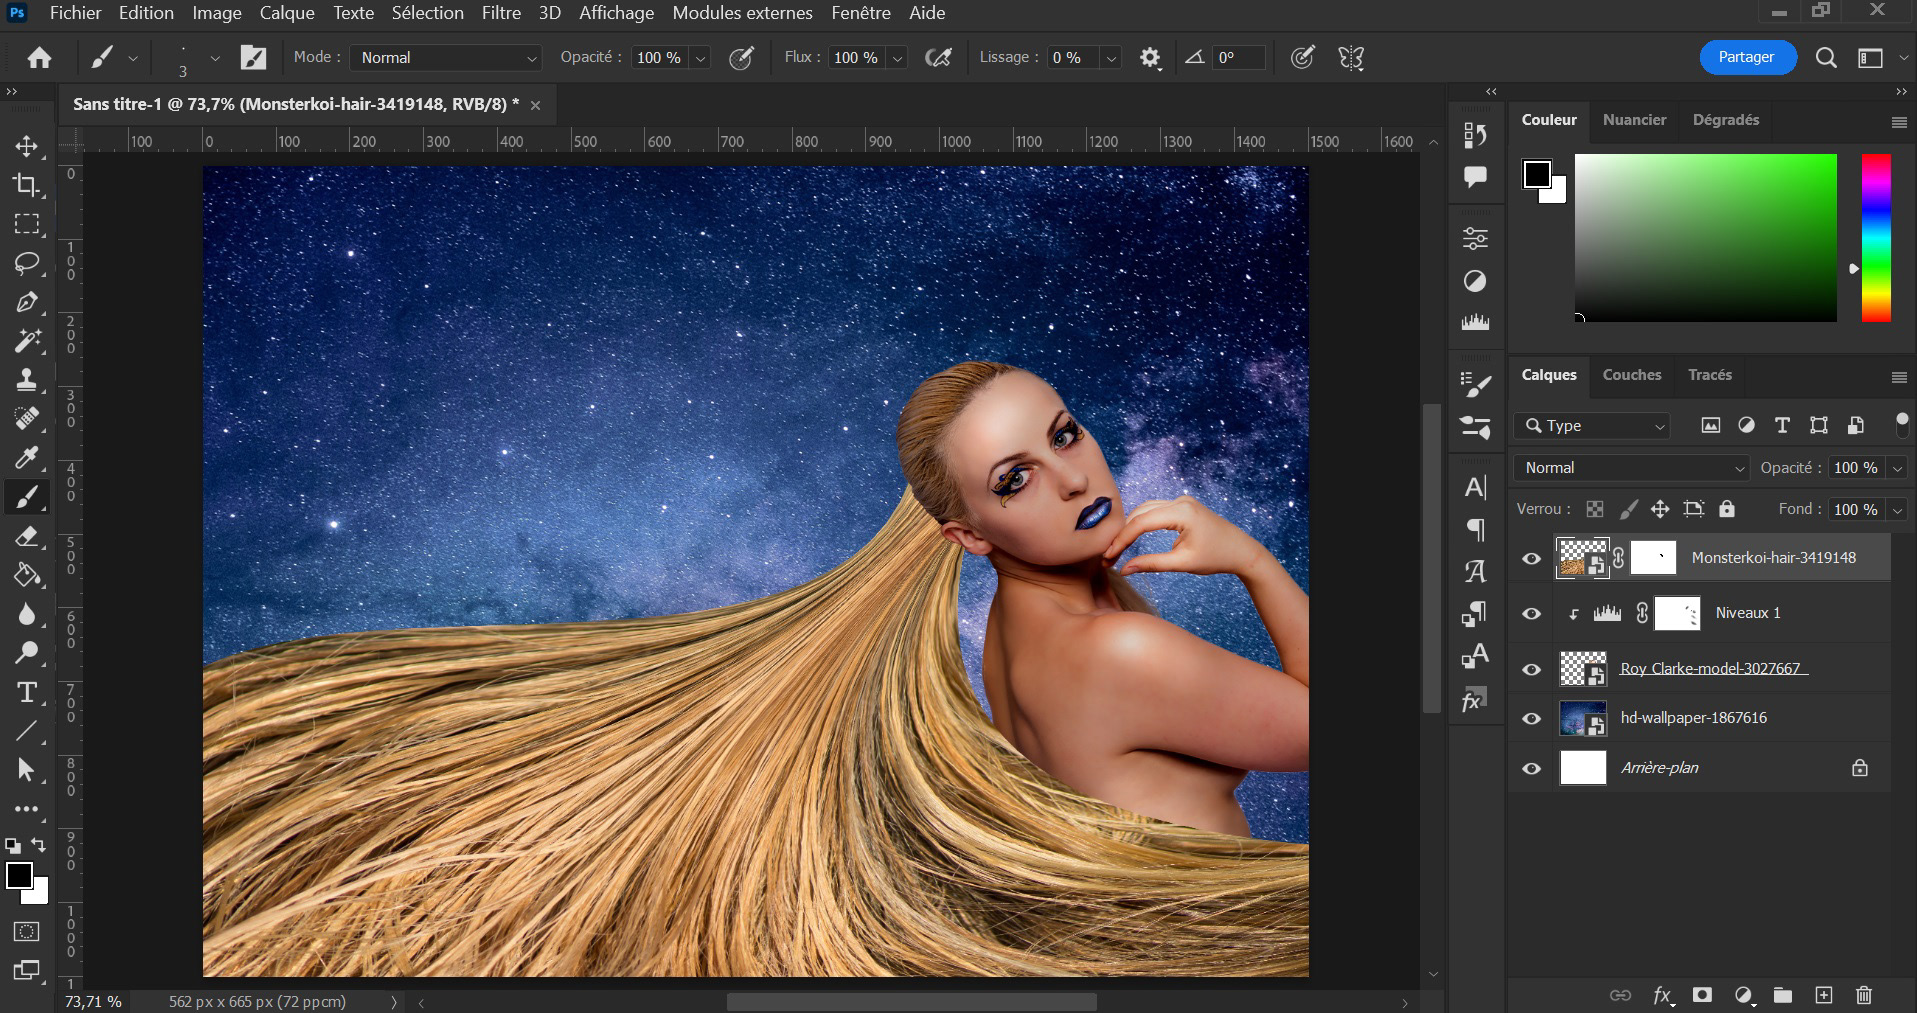Open the Histogram panel icon
The height and width of the screenshot is (1013, 1917).
pos(1475,323)
